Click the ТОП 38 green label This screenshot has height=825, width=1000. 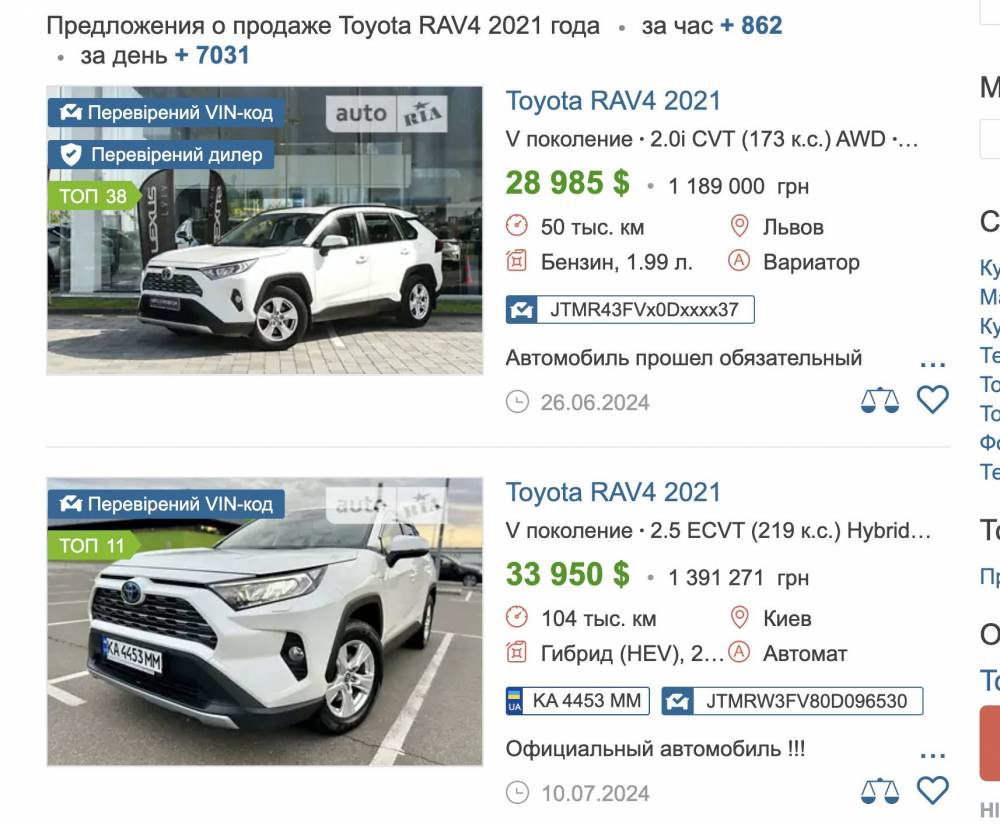point(93,196)
